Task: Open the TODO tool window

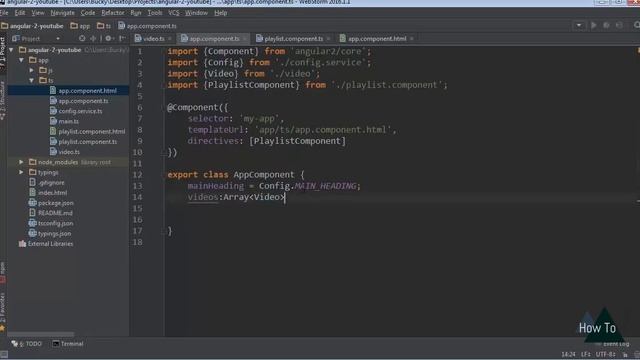Action: coord(27,344)
